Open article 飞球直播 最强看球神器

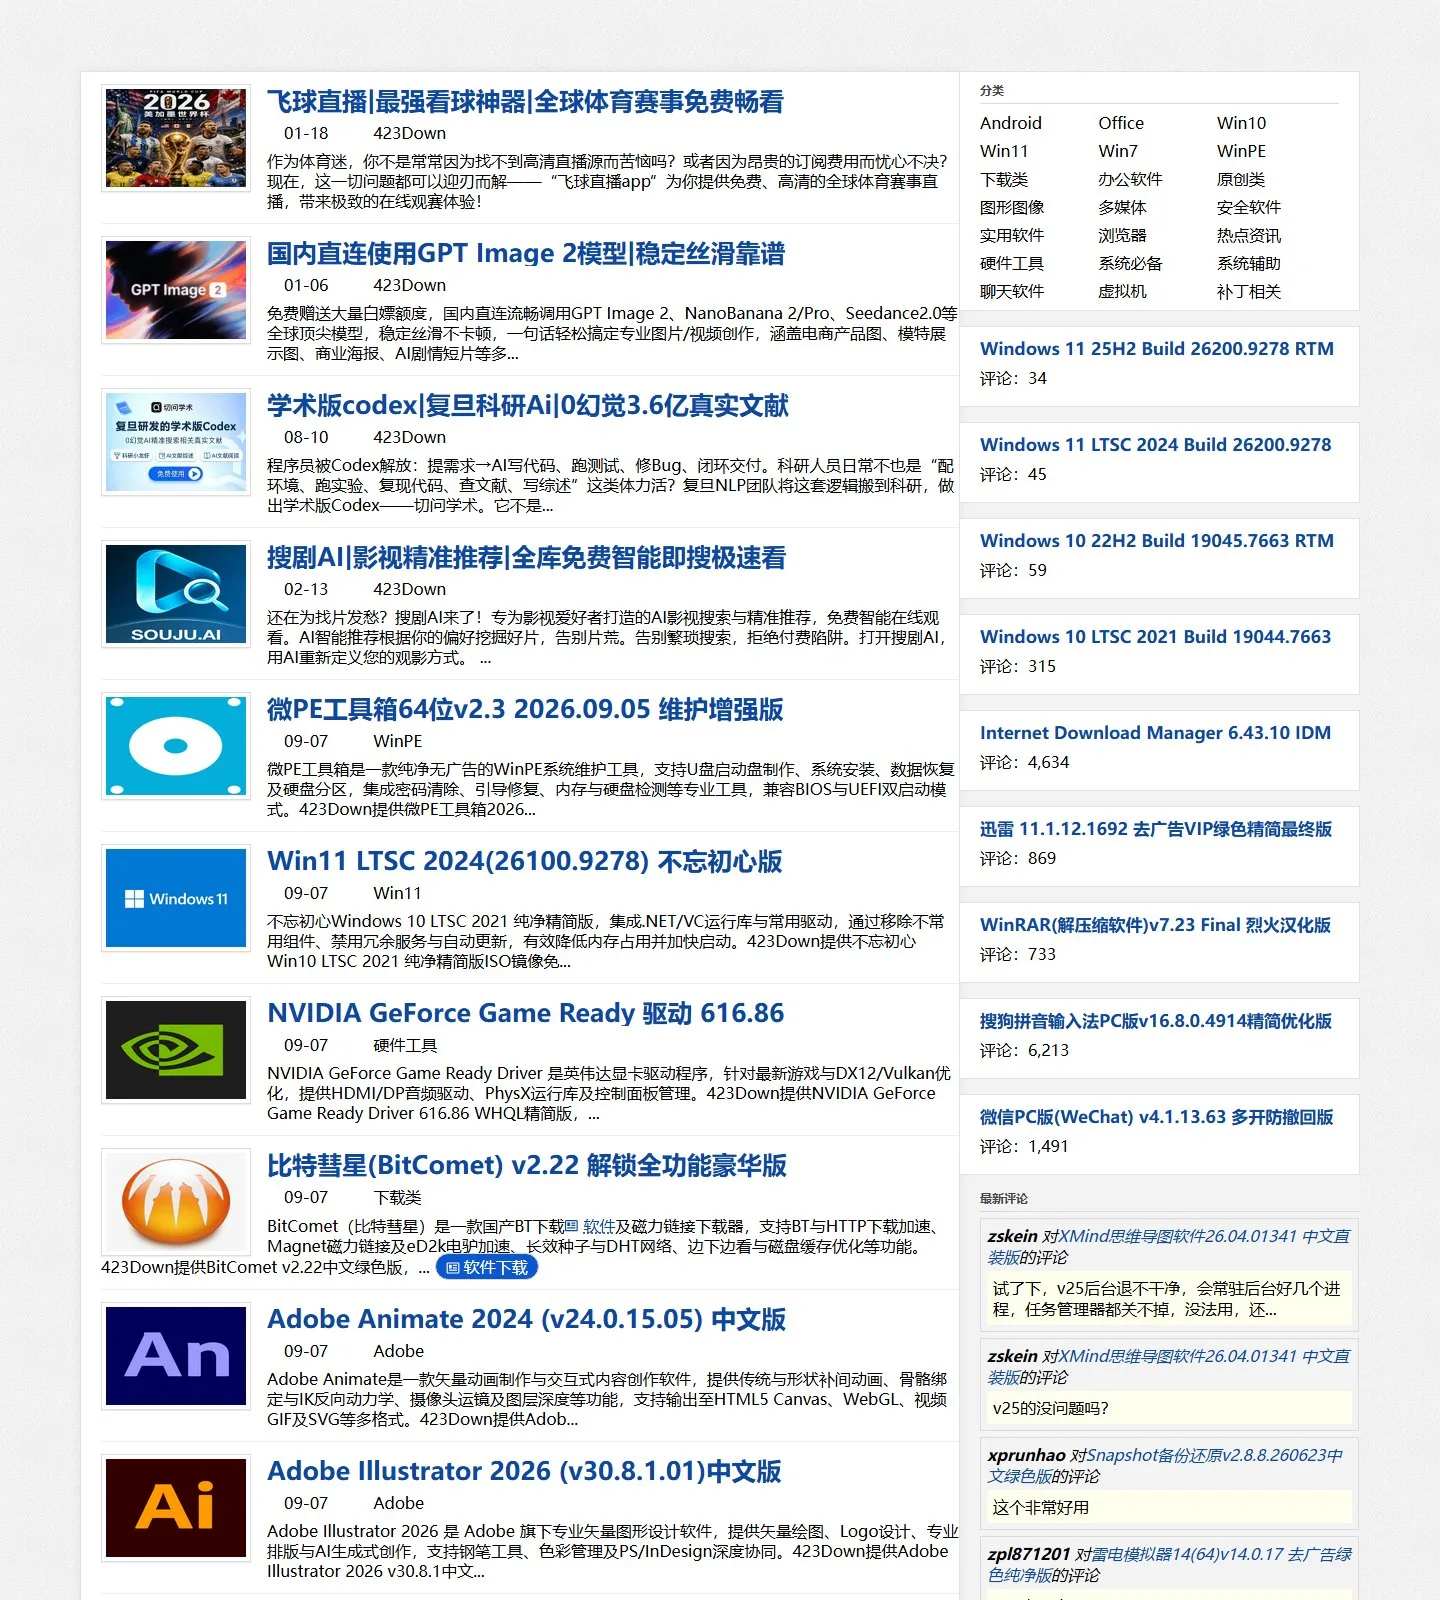coord(525,102)
